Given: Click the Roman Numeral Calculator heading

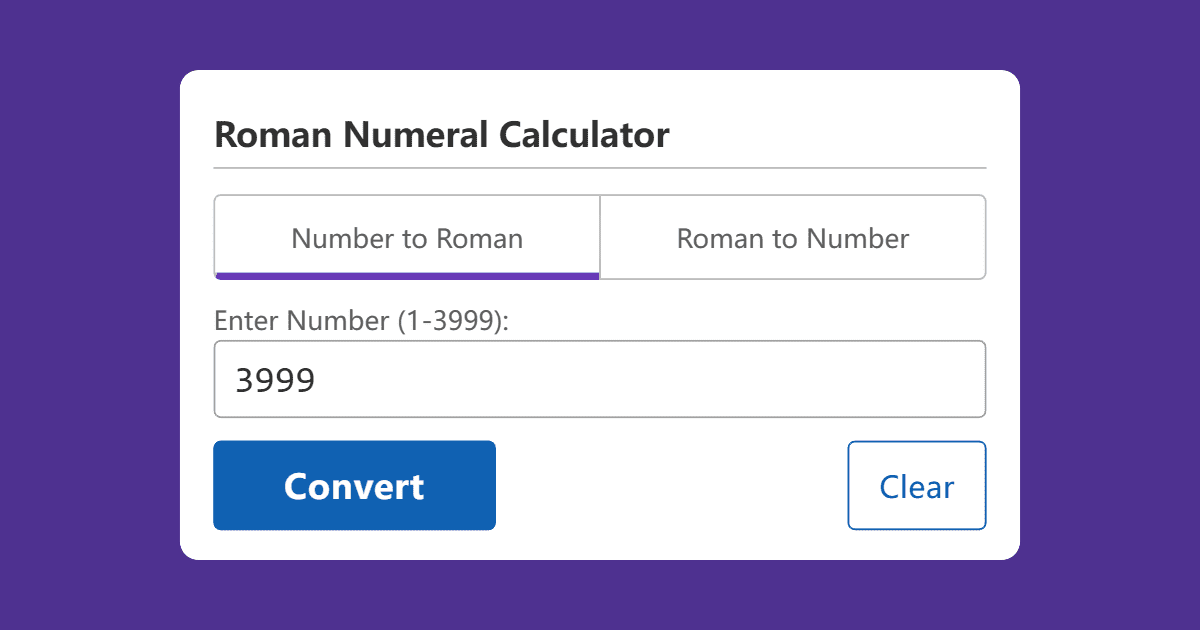Looking at the screenshot, I should (442, 134).
